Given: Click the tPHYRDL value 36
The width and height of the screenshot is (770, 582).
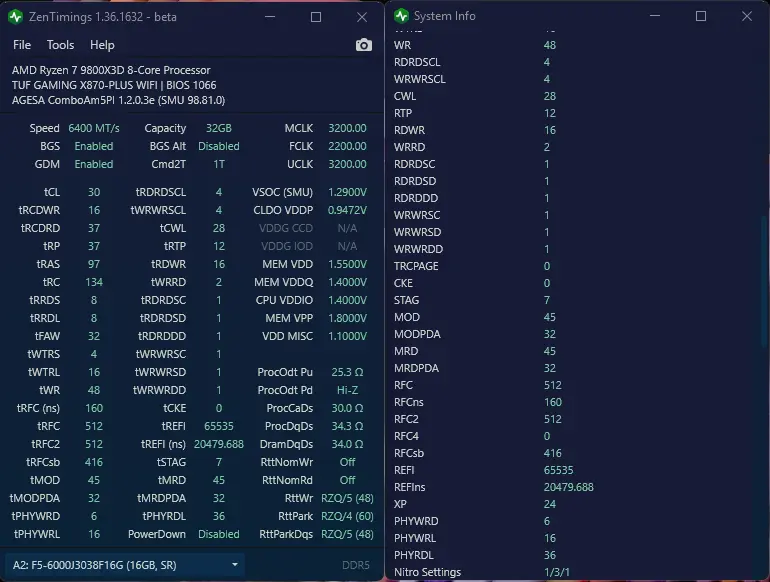Looking at the screenshot, I should tap(219, 516).
